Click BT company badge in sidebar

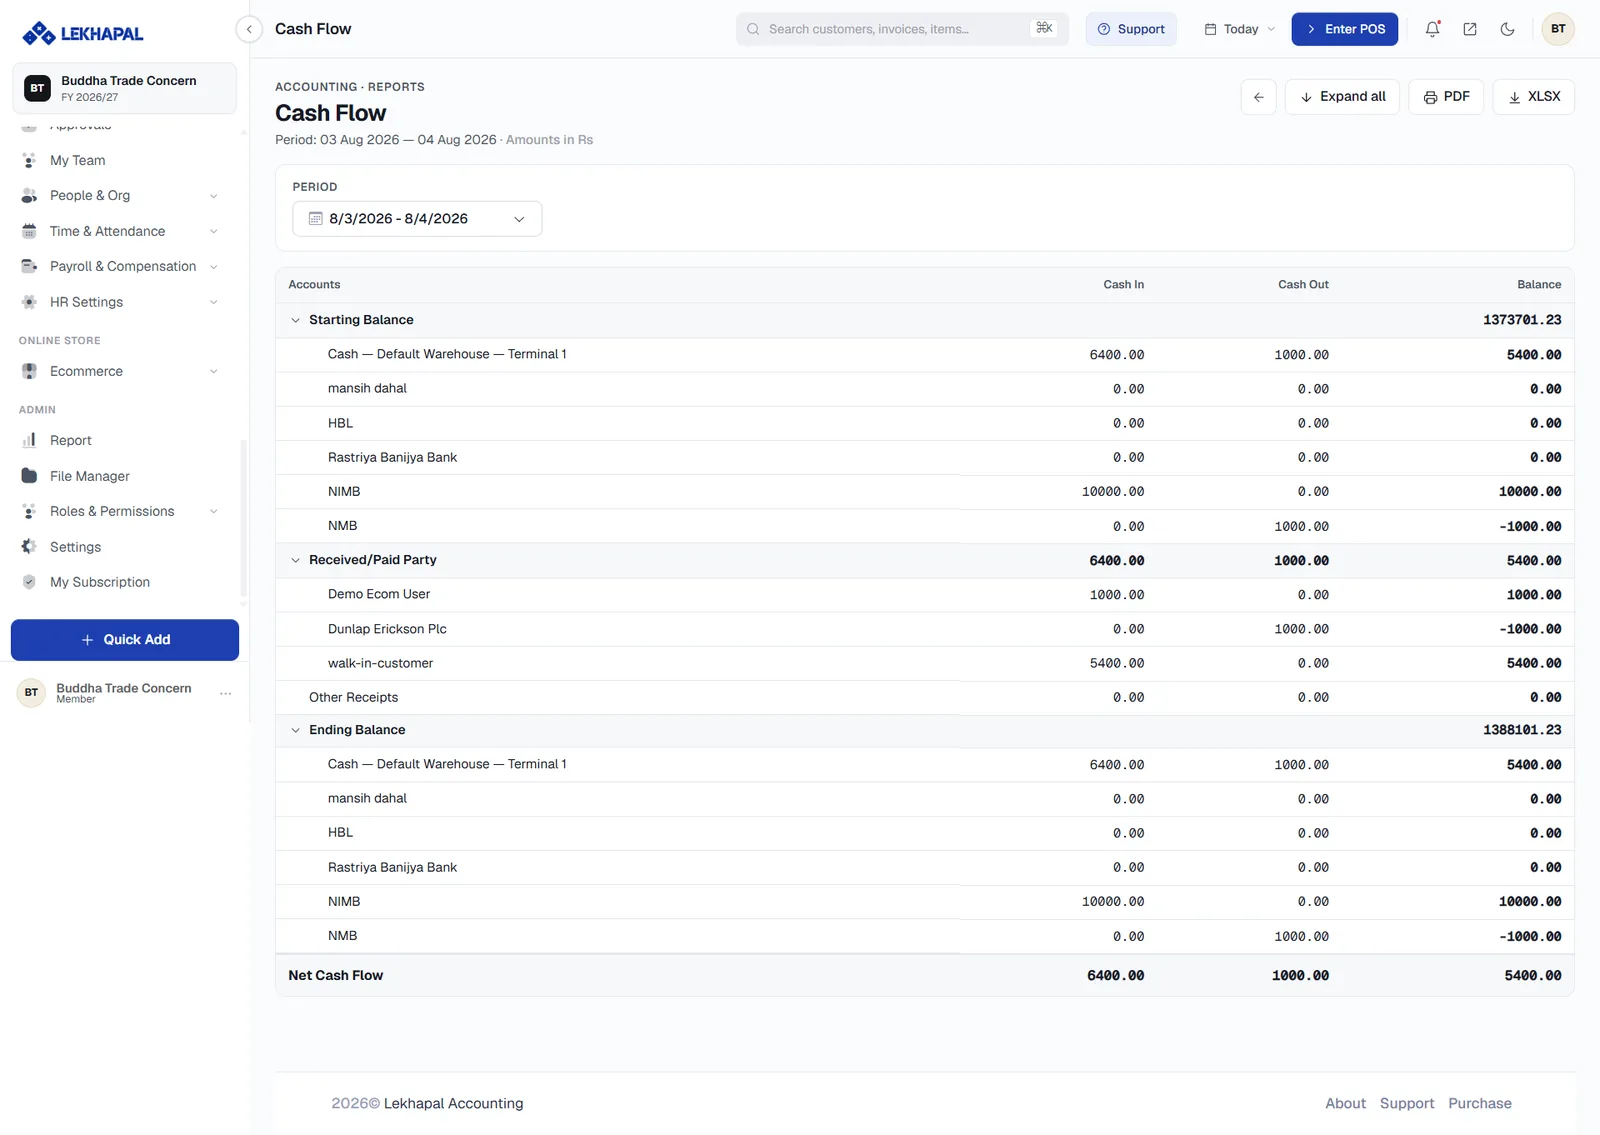click(x=37, y=88)
